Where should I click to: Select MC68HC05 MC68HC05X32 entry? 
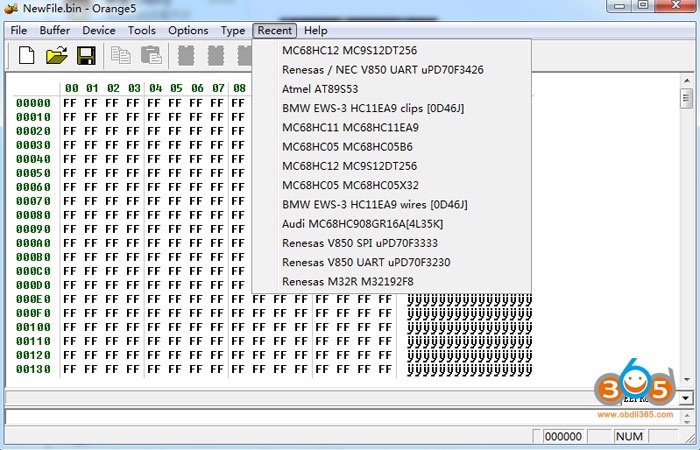tap(392, 185)
